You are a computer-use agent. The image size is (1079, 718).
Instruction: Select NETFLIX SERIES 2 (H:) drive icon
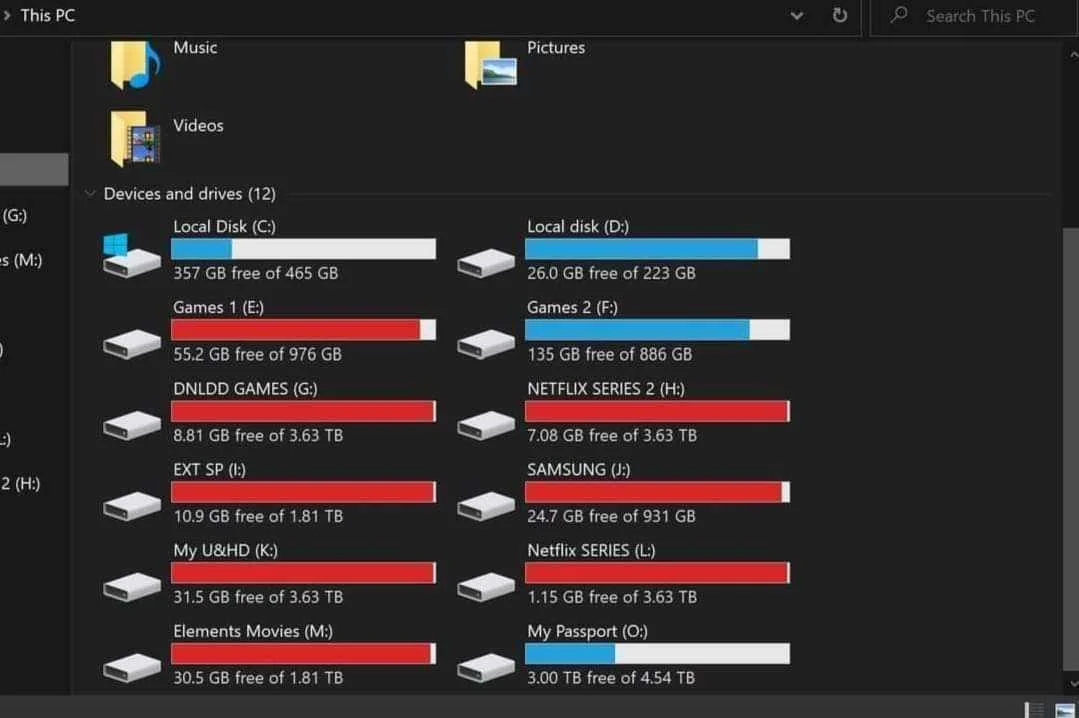[x=486, y=425]
